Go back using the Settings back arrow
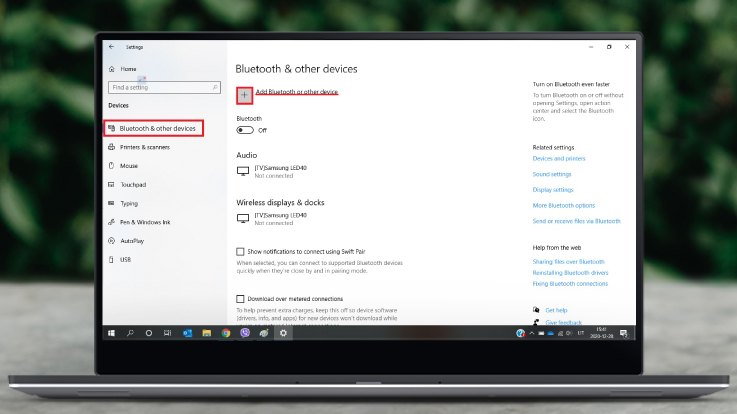The width and height of the screenshot is (737, 414). pos(111,46)
